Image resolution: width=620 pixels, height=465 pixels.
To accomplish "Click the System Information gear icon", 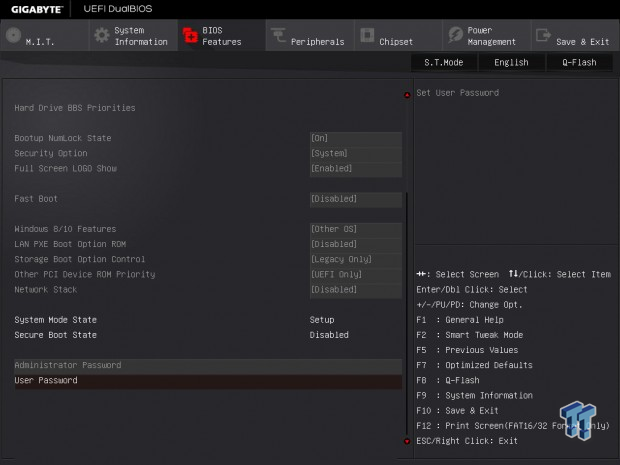I will (x=102, y=35).
